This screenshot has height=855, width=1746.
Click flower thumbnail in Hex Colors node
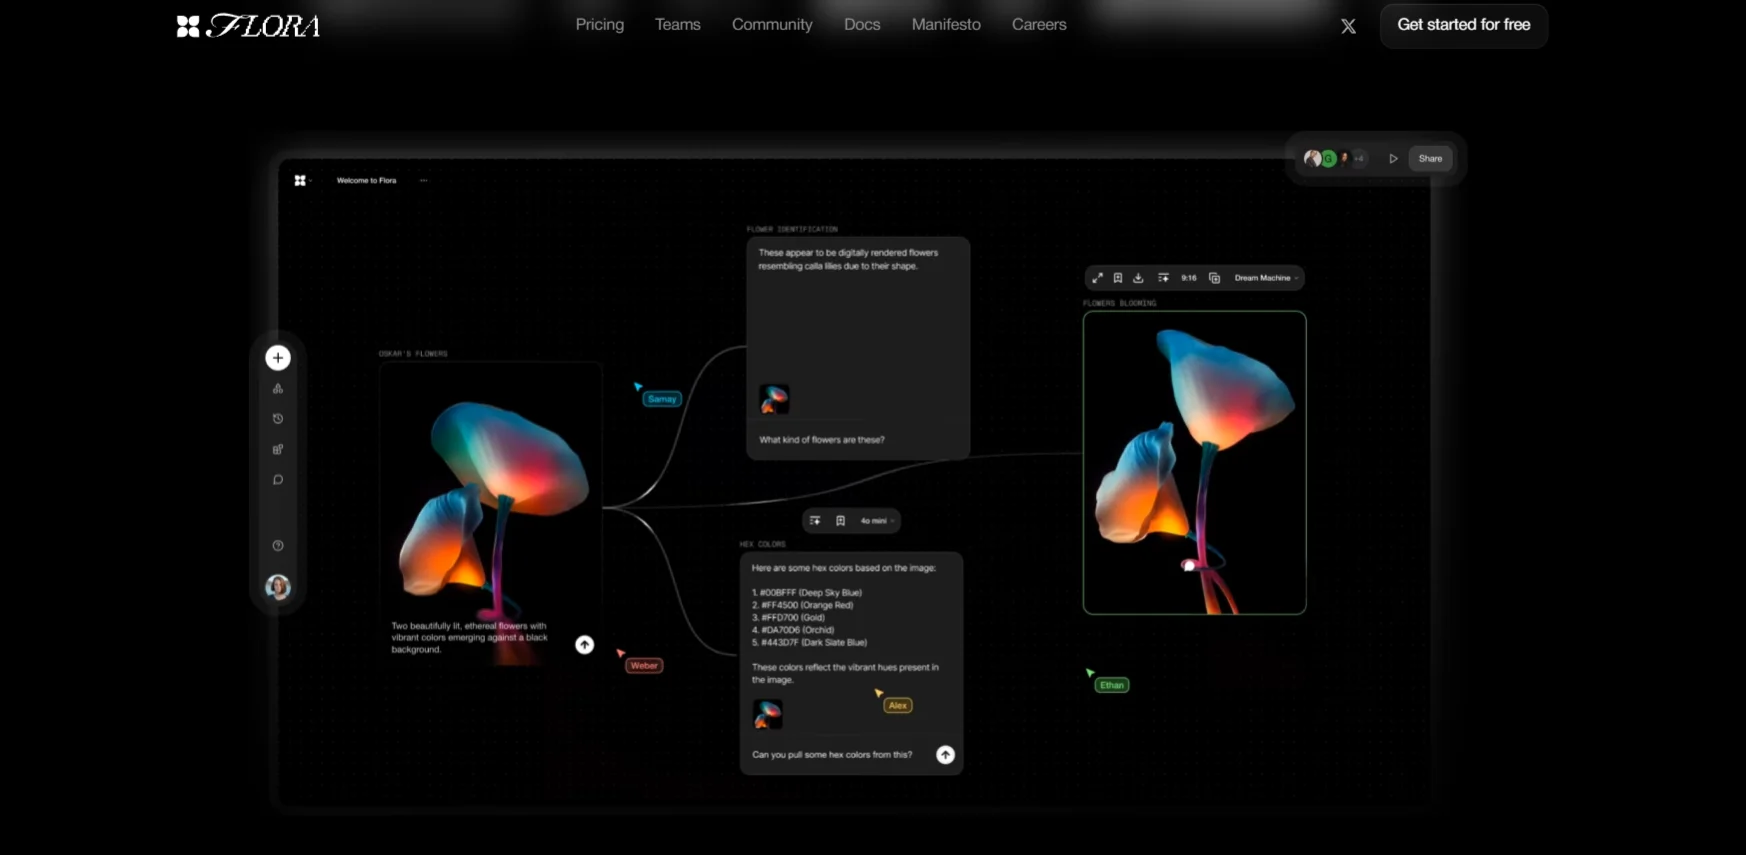pos(768,714)
